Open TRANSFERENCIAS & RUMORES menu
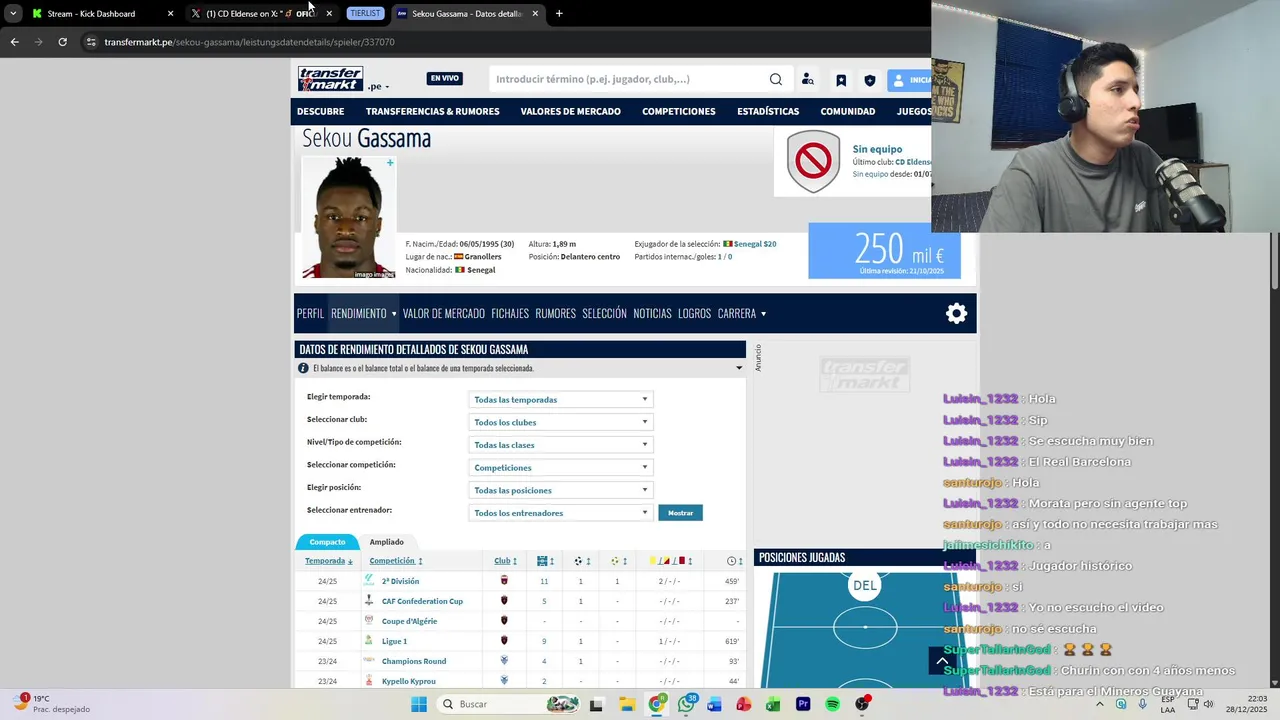The width and height of the screenshot is (1280, 720). point(432,111)
